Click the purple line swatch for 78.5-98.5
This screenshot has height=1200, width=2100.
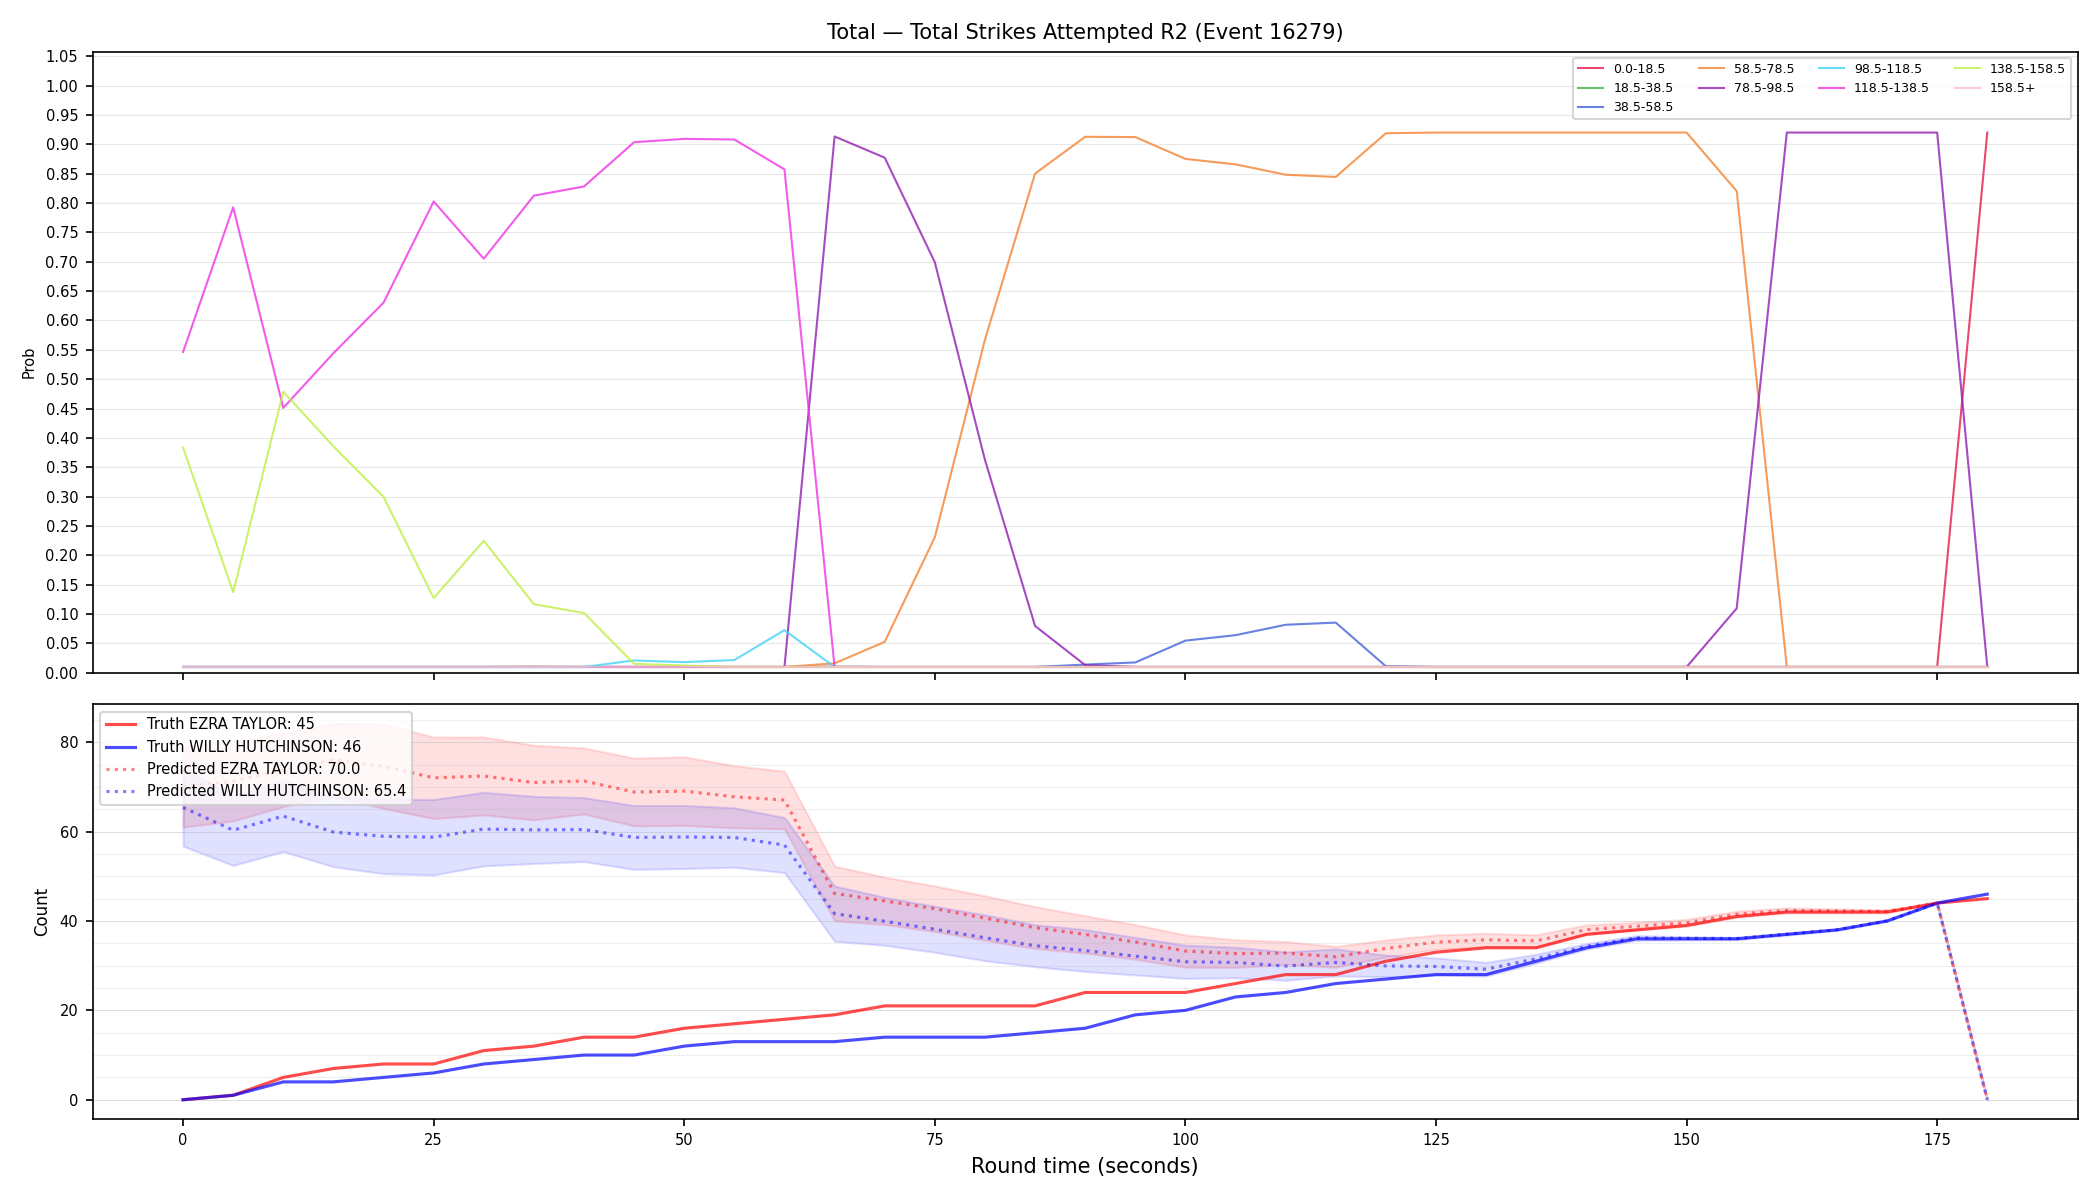tap(1711, 88)
